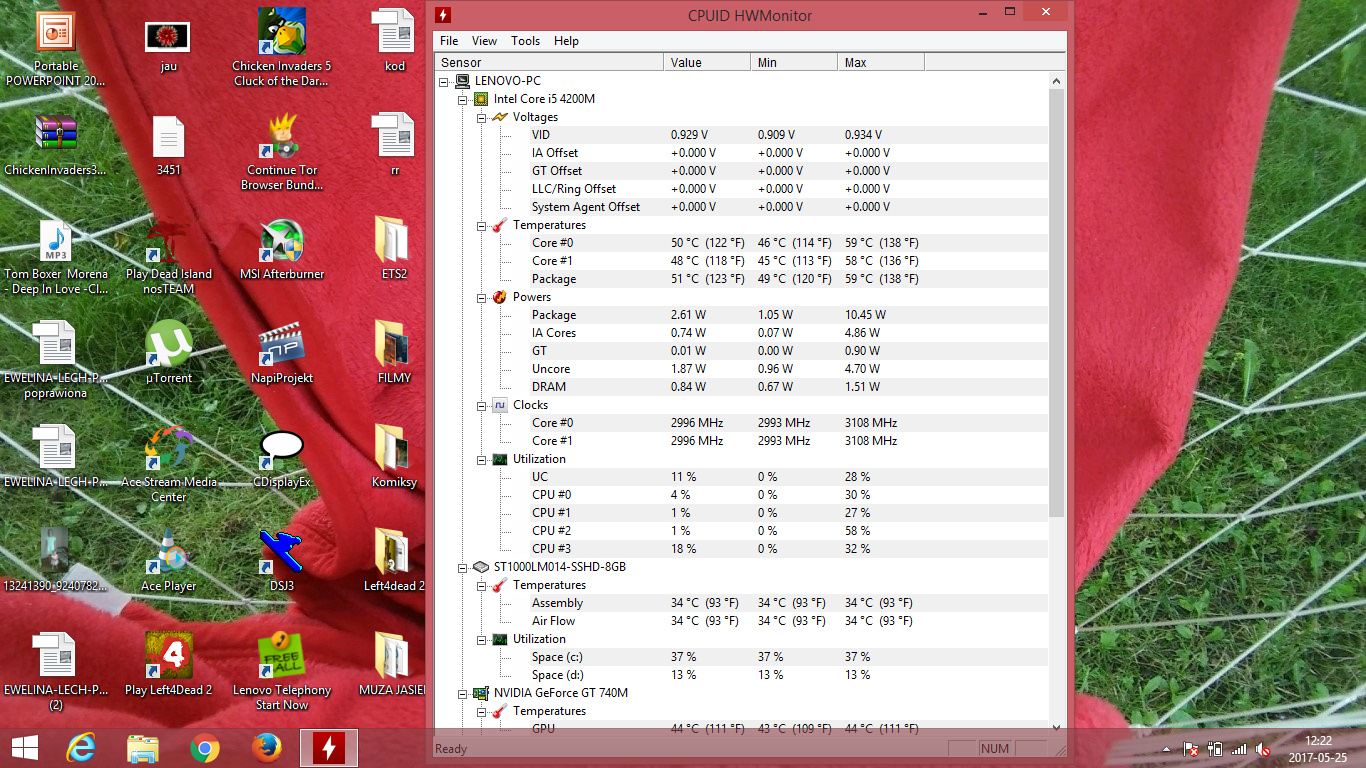Open the MSI Afterburner desktop shortcut
The height and width of the screenshot is (768, 1366).
282,250
